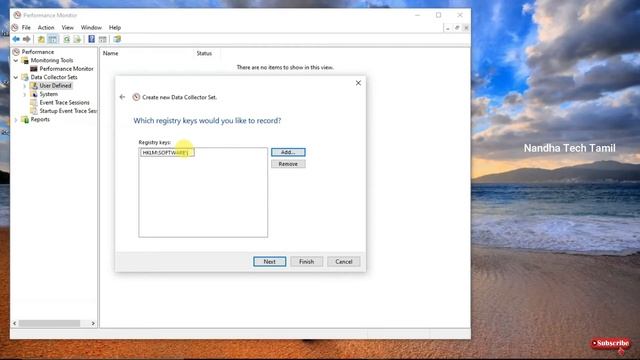Click the Performance Monitor title bar app icon
The width and height of the screenshot is (640, 360).
coord(17,15)
